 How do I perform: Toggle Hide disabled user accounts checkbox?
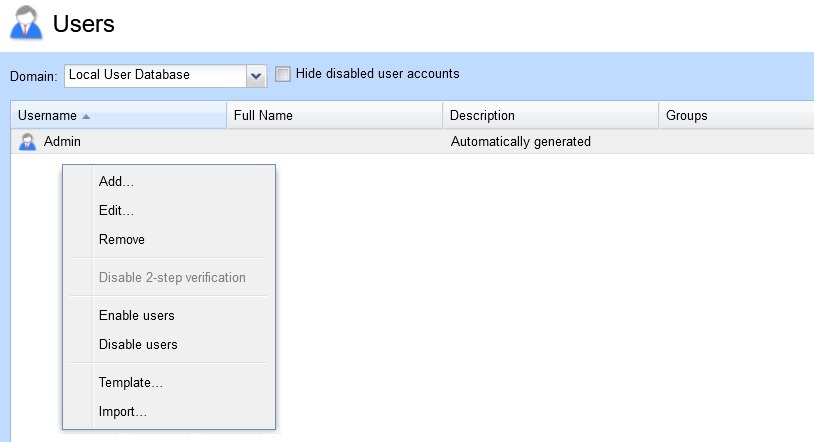(x=283, y=74)
